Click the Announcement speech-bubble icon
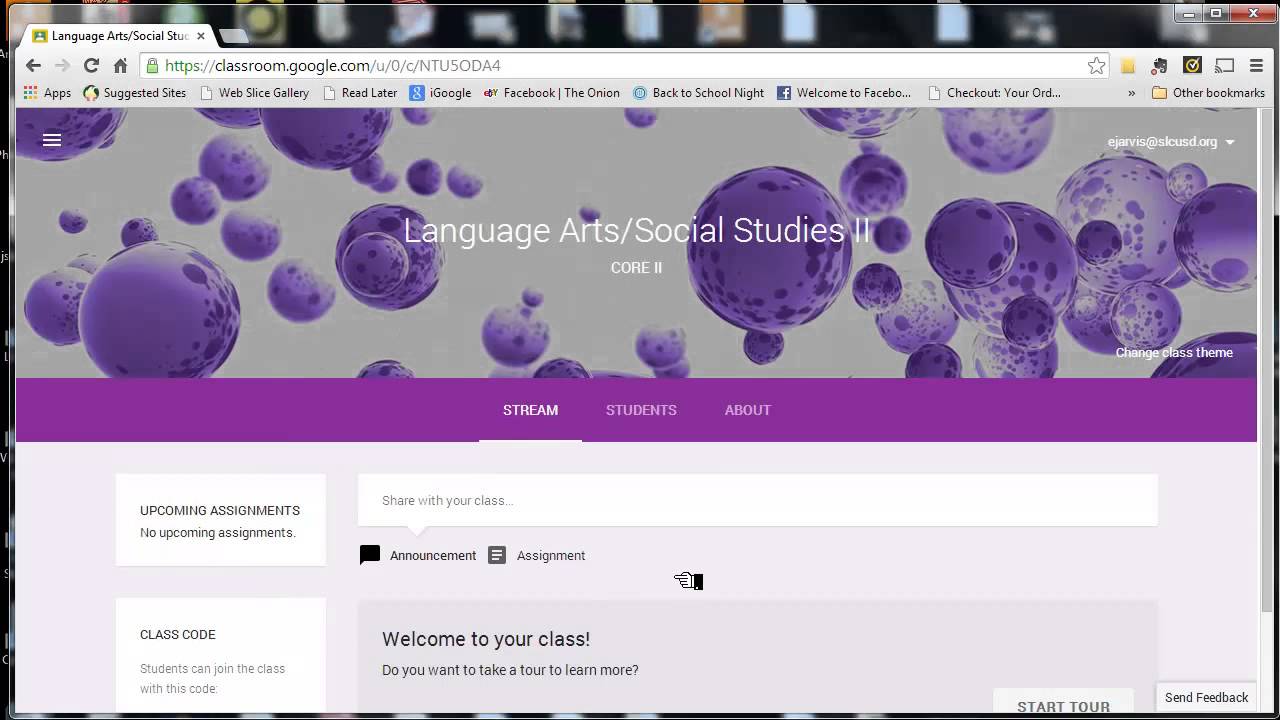Viewport: 1280px width, 720px height. [x=370, y=555]
